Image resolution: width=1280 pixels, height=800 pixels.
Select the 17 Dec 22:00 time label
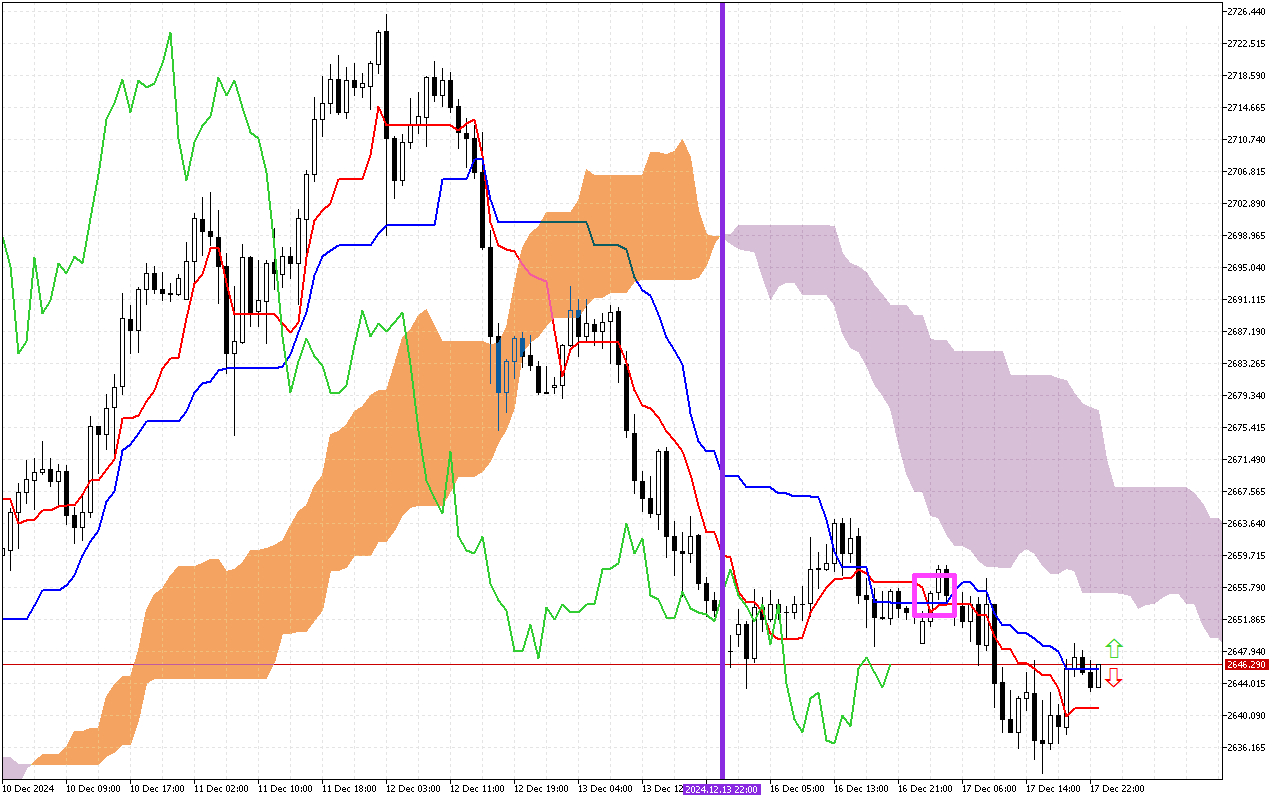[1116, 789]
